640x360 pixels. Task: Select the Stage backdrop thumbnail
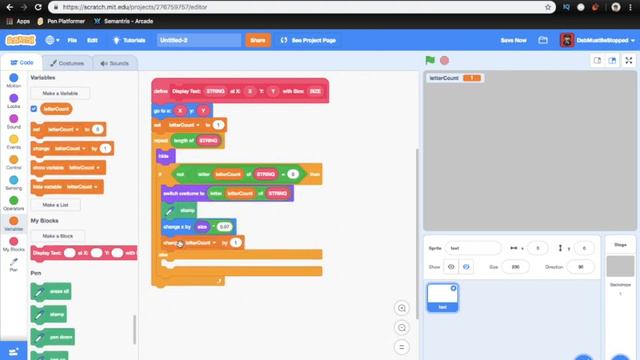point(620,267)
